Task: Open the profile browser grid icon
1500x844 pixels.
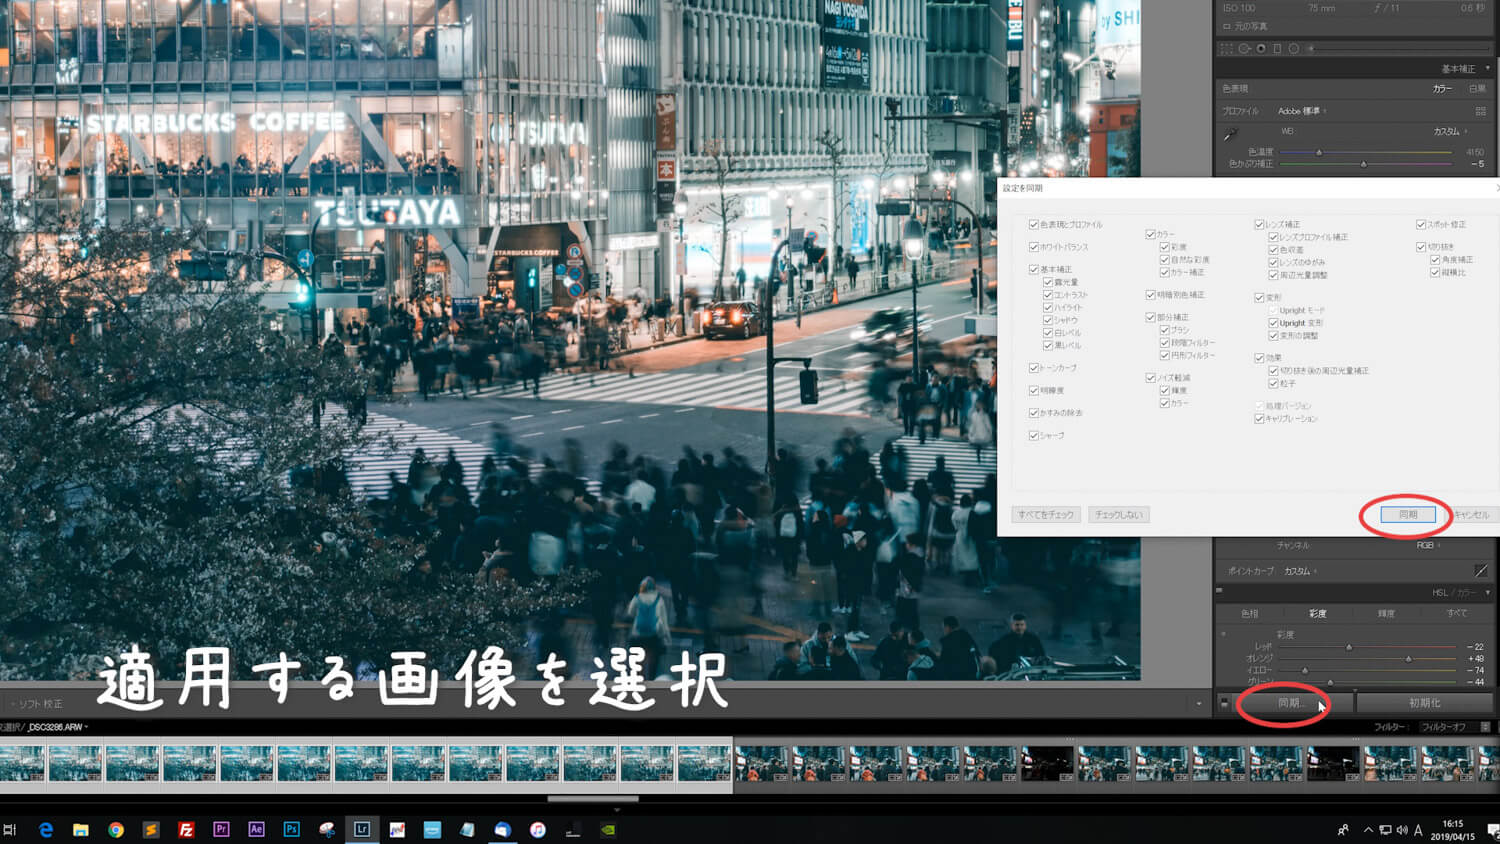Action: (x=1480, y=111)
